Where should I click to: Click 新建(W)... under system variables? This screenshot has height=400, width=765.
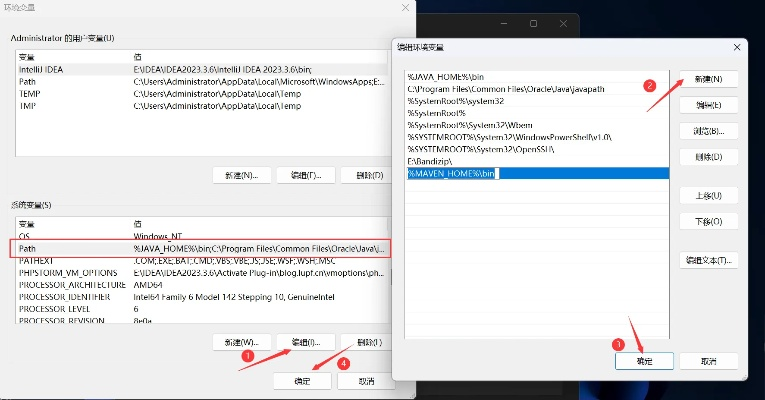click(x=242, y=342)
